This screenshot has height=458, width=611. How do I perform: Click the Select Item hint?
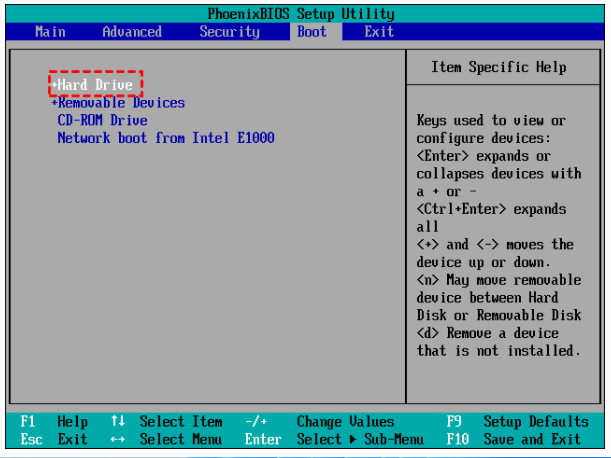pos(181,421)
